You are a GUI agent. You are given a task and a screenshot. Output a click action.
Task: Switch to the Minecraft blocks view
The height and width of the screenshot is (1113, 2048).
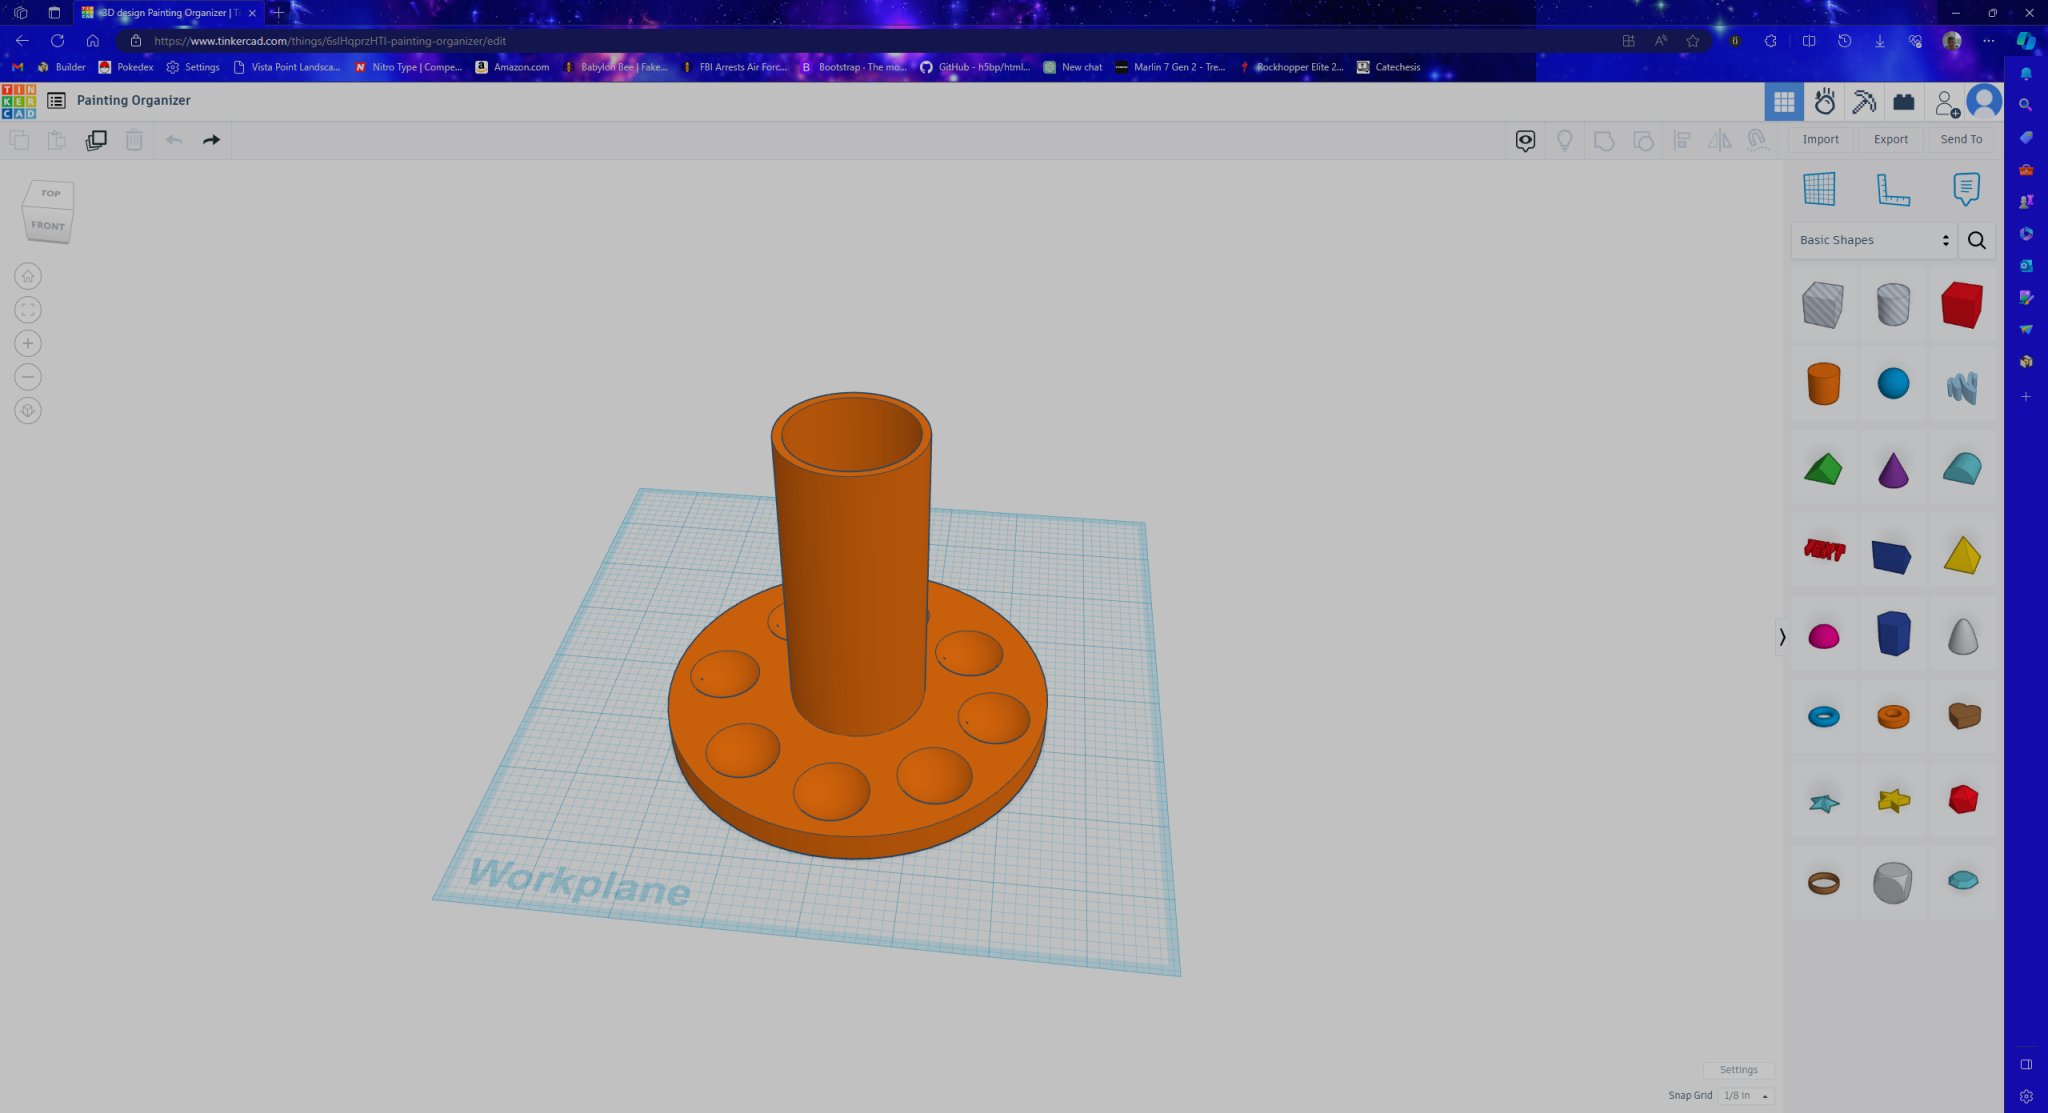[1864, 102]
